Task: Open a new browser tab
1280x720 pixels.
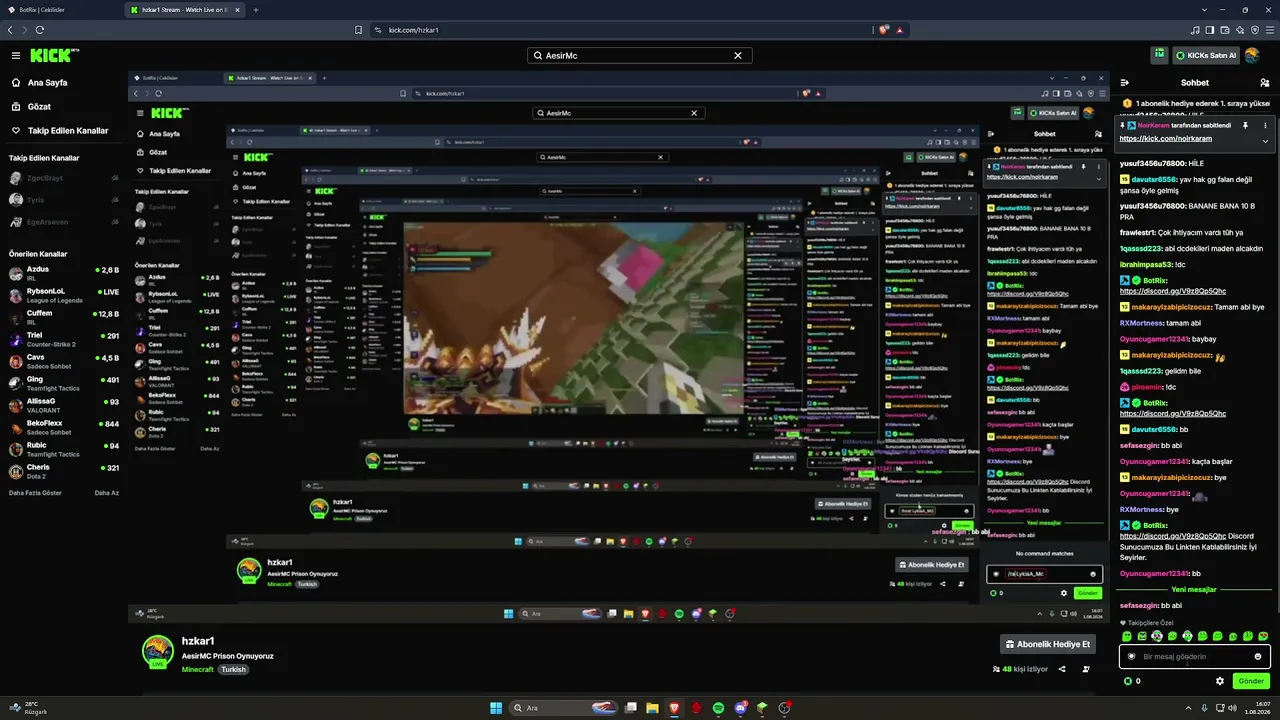Action: 255,10
